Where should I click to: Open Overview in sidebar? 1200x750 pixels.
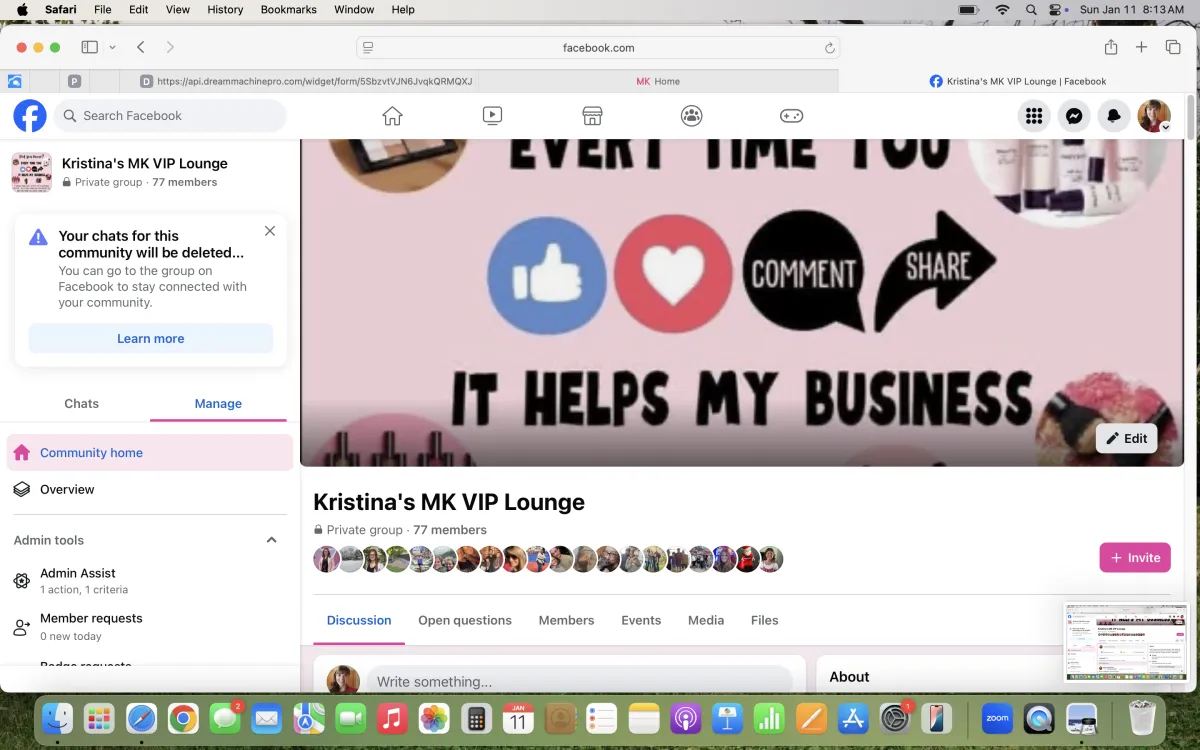click(150, 489)
